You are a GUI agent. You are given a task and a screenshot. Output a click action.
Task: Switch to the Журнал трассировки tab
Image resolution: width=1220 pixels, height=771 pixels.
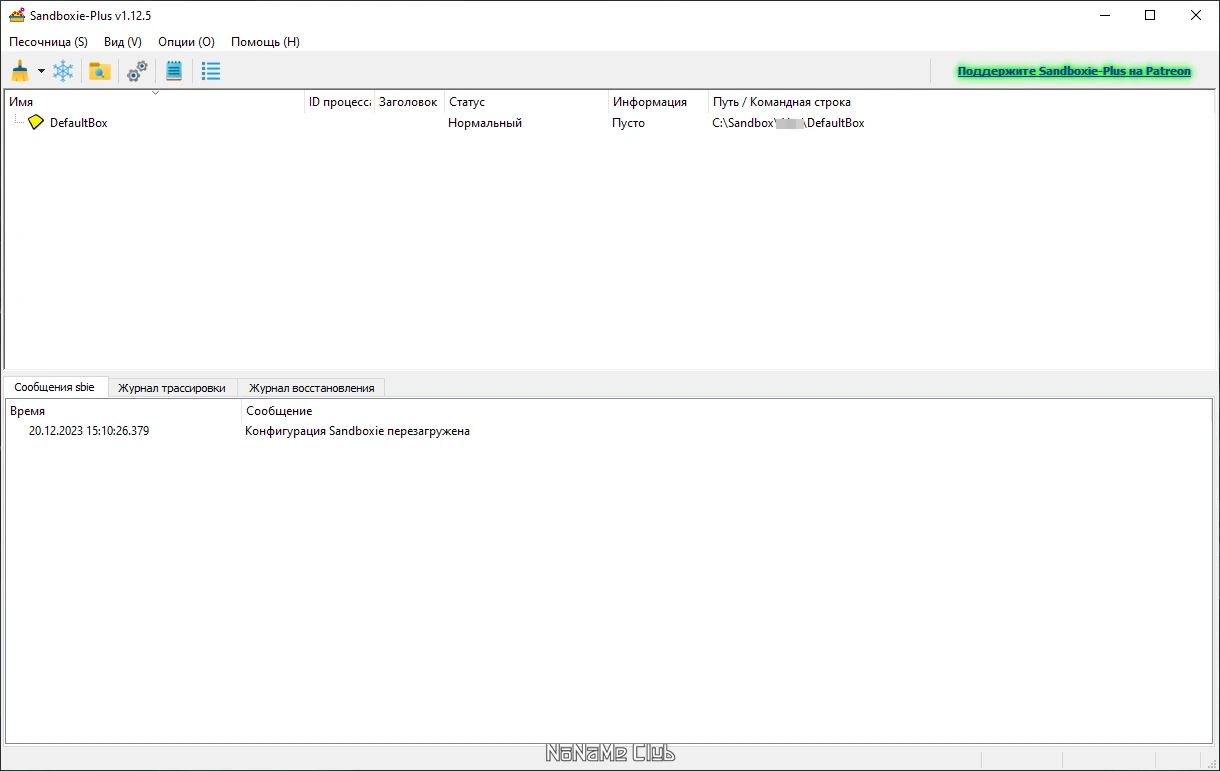coord(172,388)
